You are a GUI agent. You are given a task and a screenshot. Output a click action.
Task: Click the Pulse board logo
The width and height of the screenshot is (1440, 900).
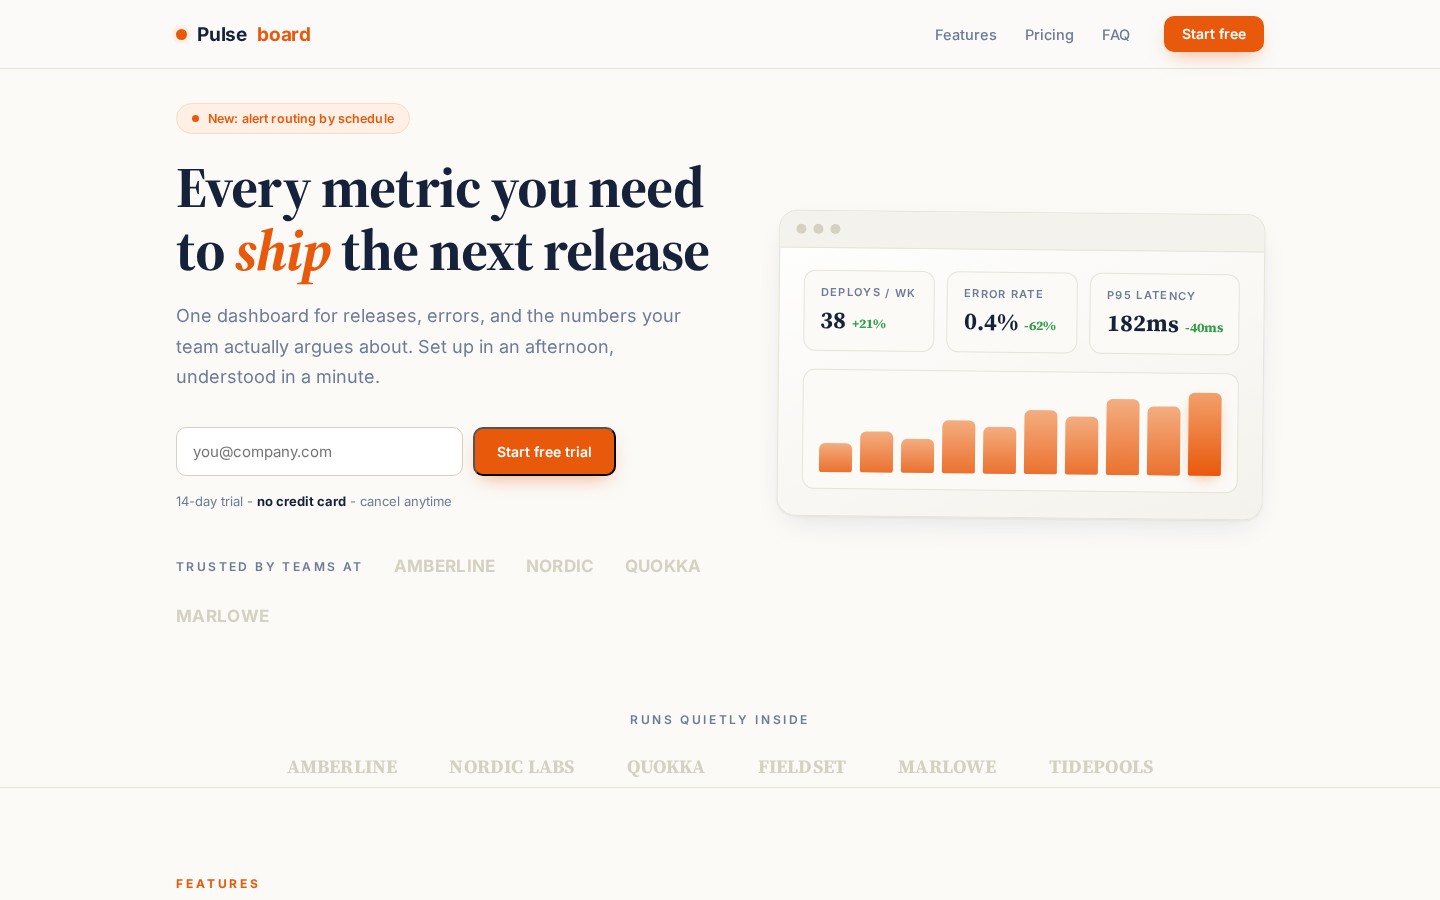click(x=243, y=34)
